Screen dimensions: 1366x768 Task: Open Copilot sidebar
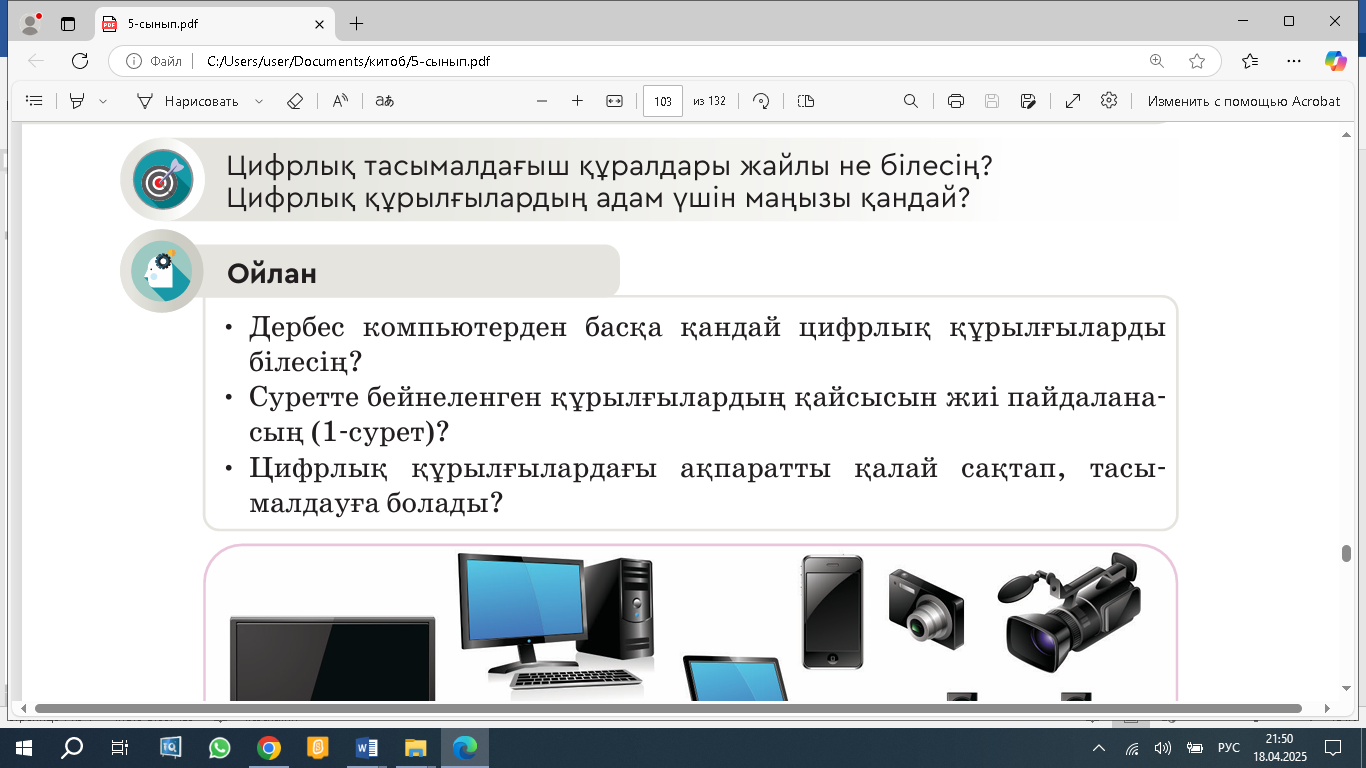(1336, 61)
